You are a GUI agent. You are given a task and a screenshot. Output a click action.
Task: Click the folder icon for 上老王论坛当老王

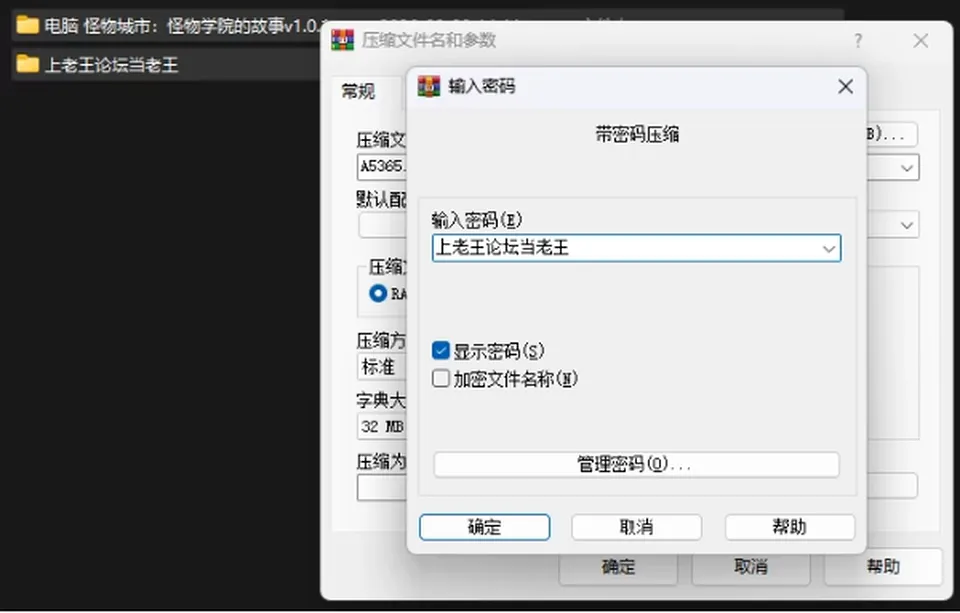pos(28,64)
